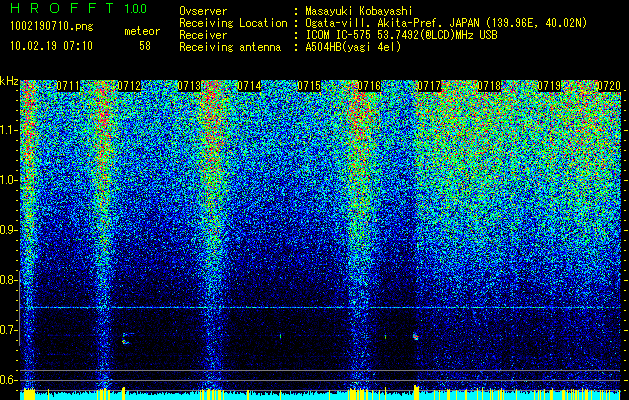The width and height of the screenshot is (629, 400).
Task: Click the 0713 time marker
Action: pos(189,86)
